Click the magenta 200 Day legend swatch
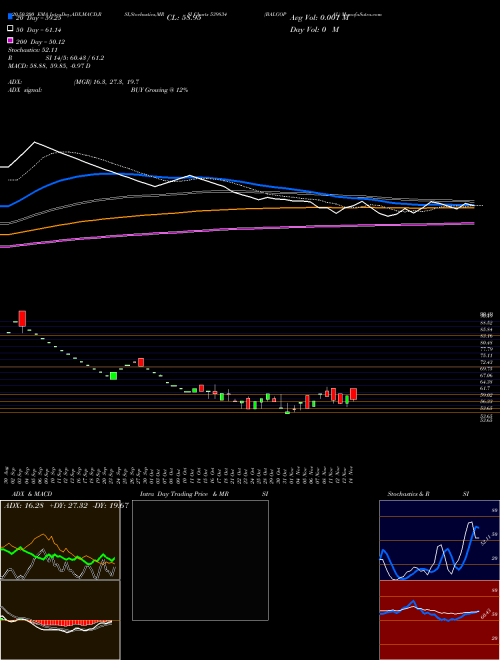 click(x=10, y=41)
